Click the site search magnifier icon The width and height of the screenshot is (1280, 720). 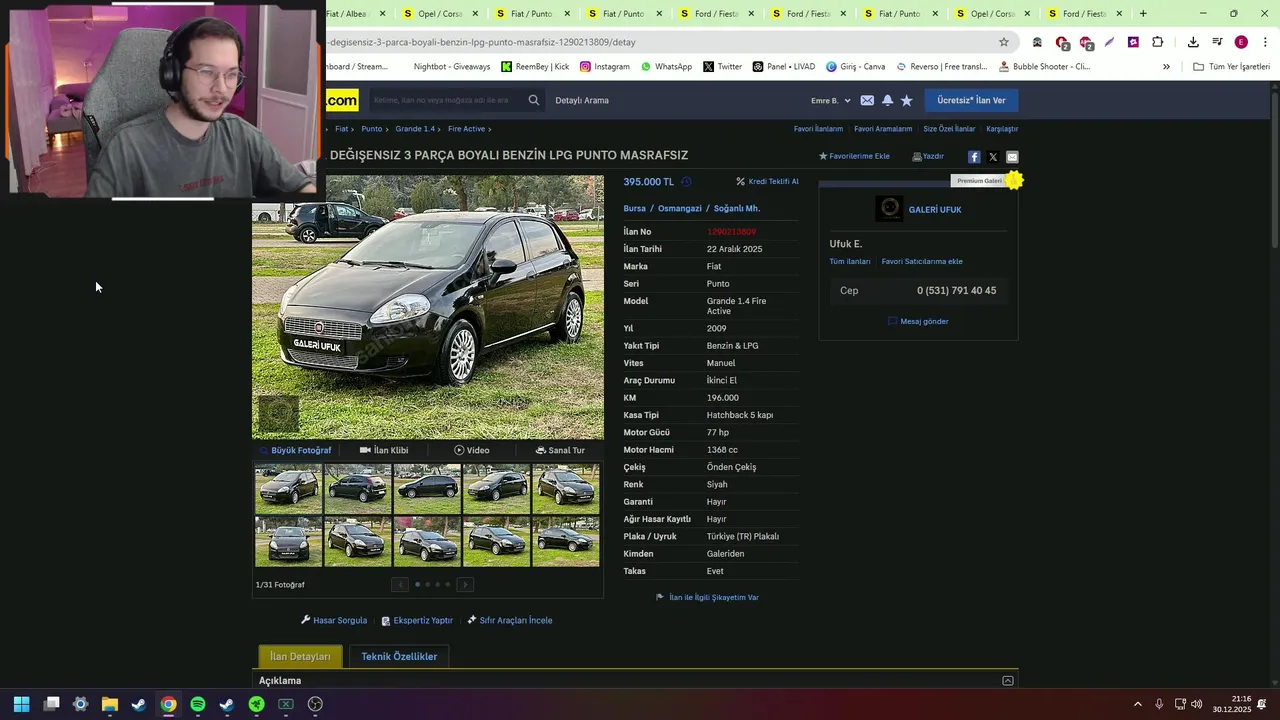point(533,100)
